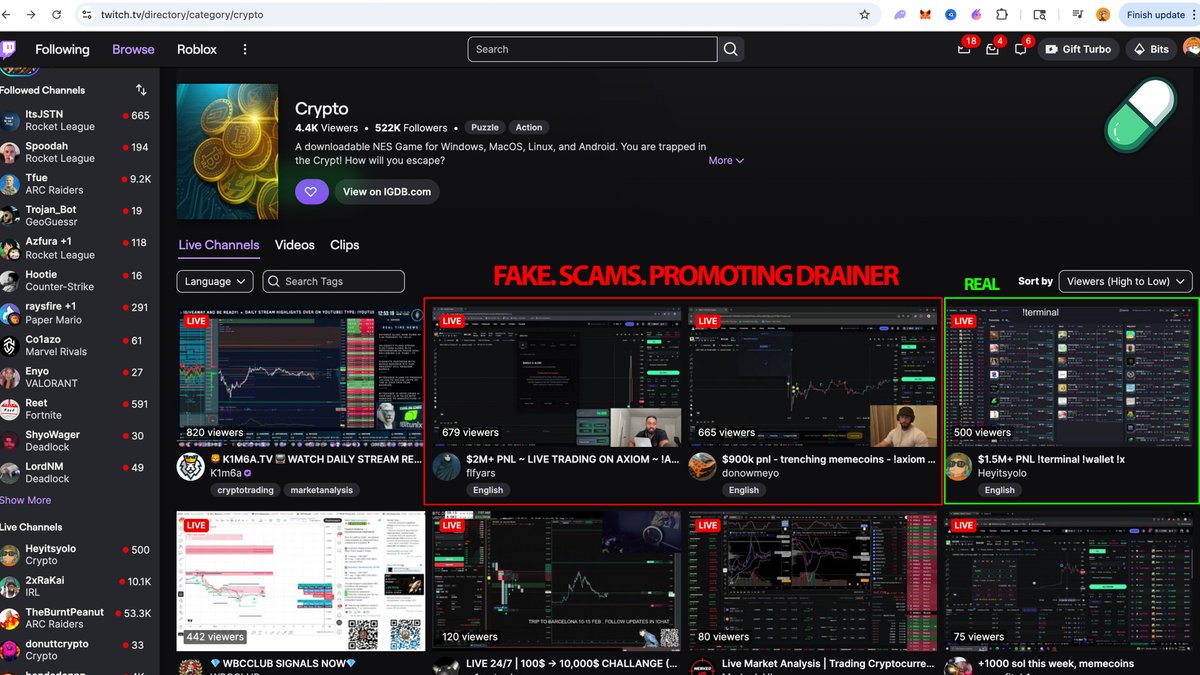The height and width of the screenshot is (675, 1200).
Task: Go back in browser history
Action: point(8,15)
